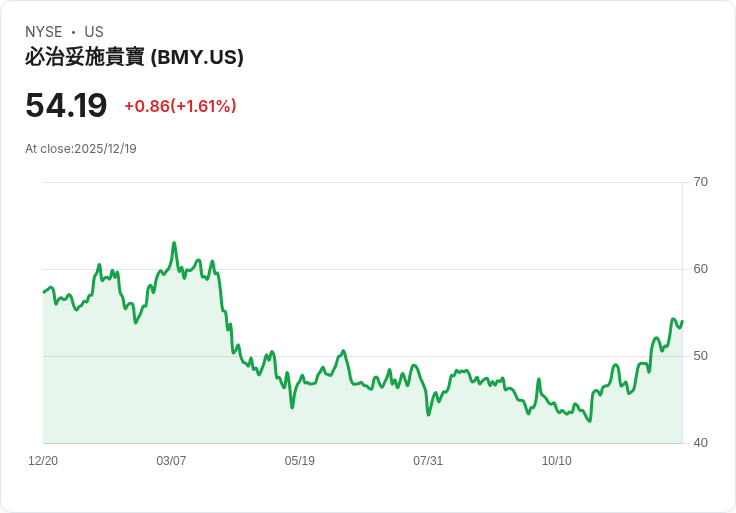Click the lowest dip after 10/10
736x513 pixels.
point(590,421)
